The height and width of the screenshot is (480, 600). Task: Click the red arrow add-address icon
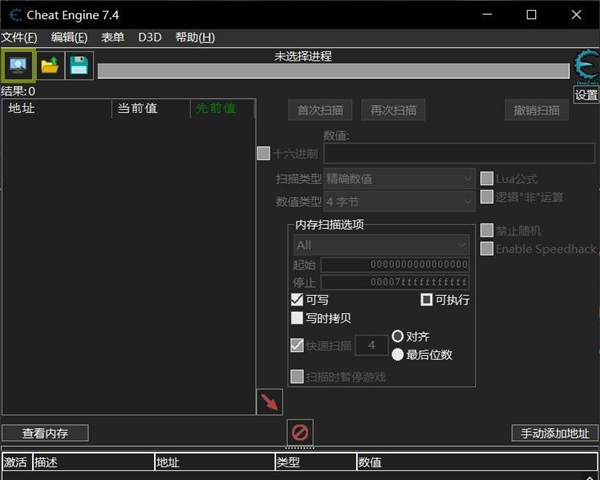269,402
